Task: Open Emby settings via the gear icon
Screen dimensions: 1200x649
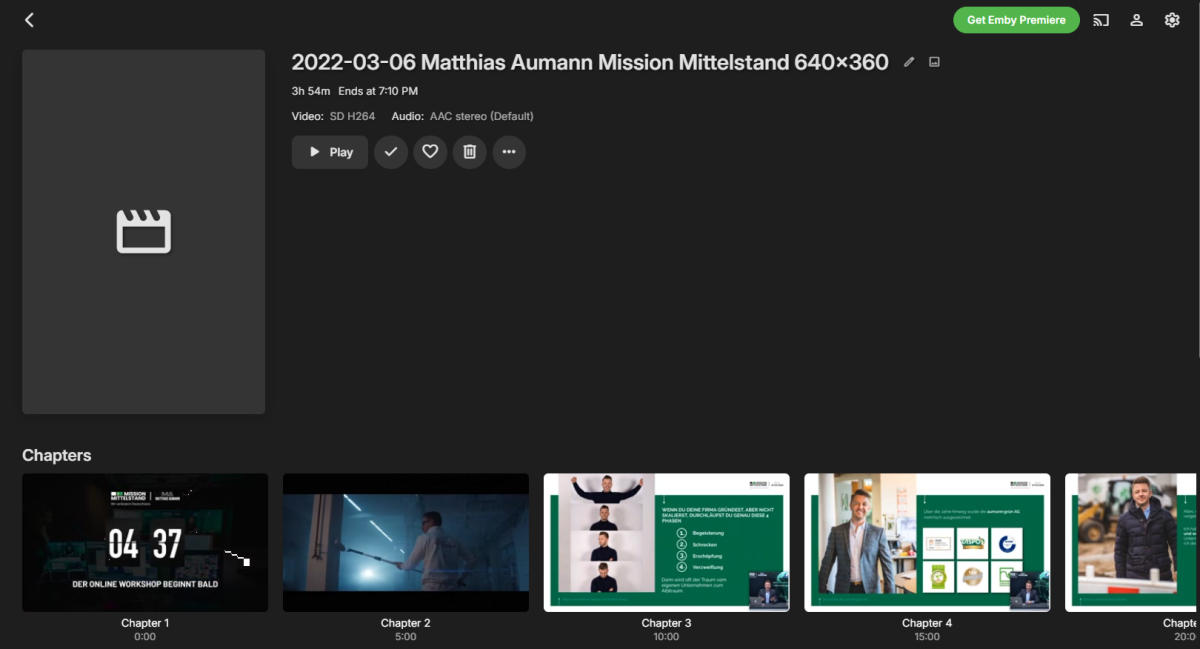Action: click(x=1172, y=19)
